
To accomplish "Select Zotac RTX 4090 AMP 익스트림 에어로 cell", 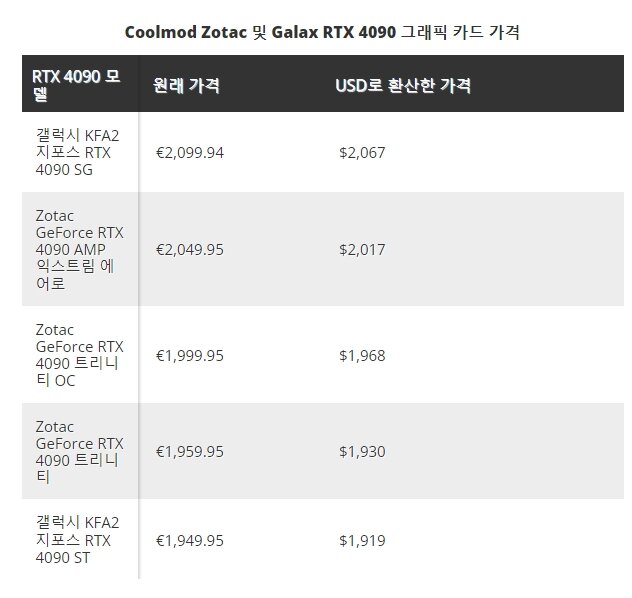I will pos(79,249).
